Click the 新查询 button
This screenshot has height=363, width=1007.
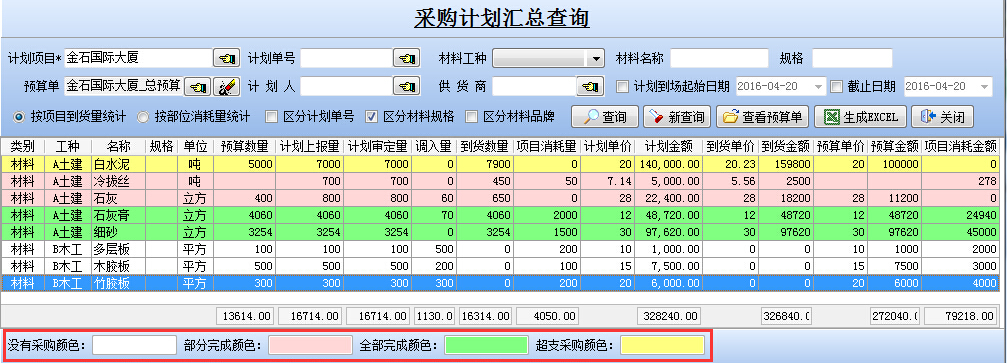pyautogui.click(x=677, y=117)
